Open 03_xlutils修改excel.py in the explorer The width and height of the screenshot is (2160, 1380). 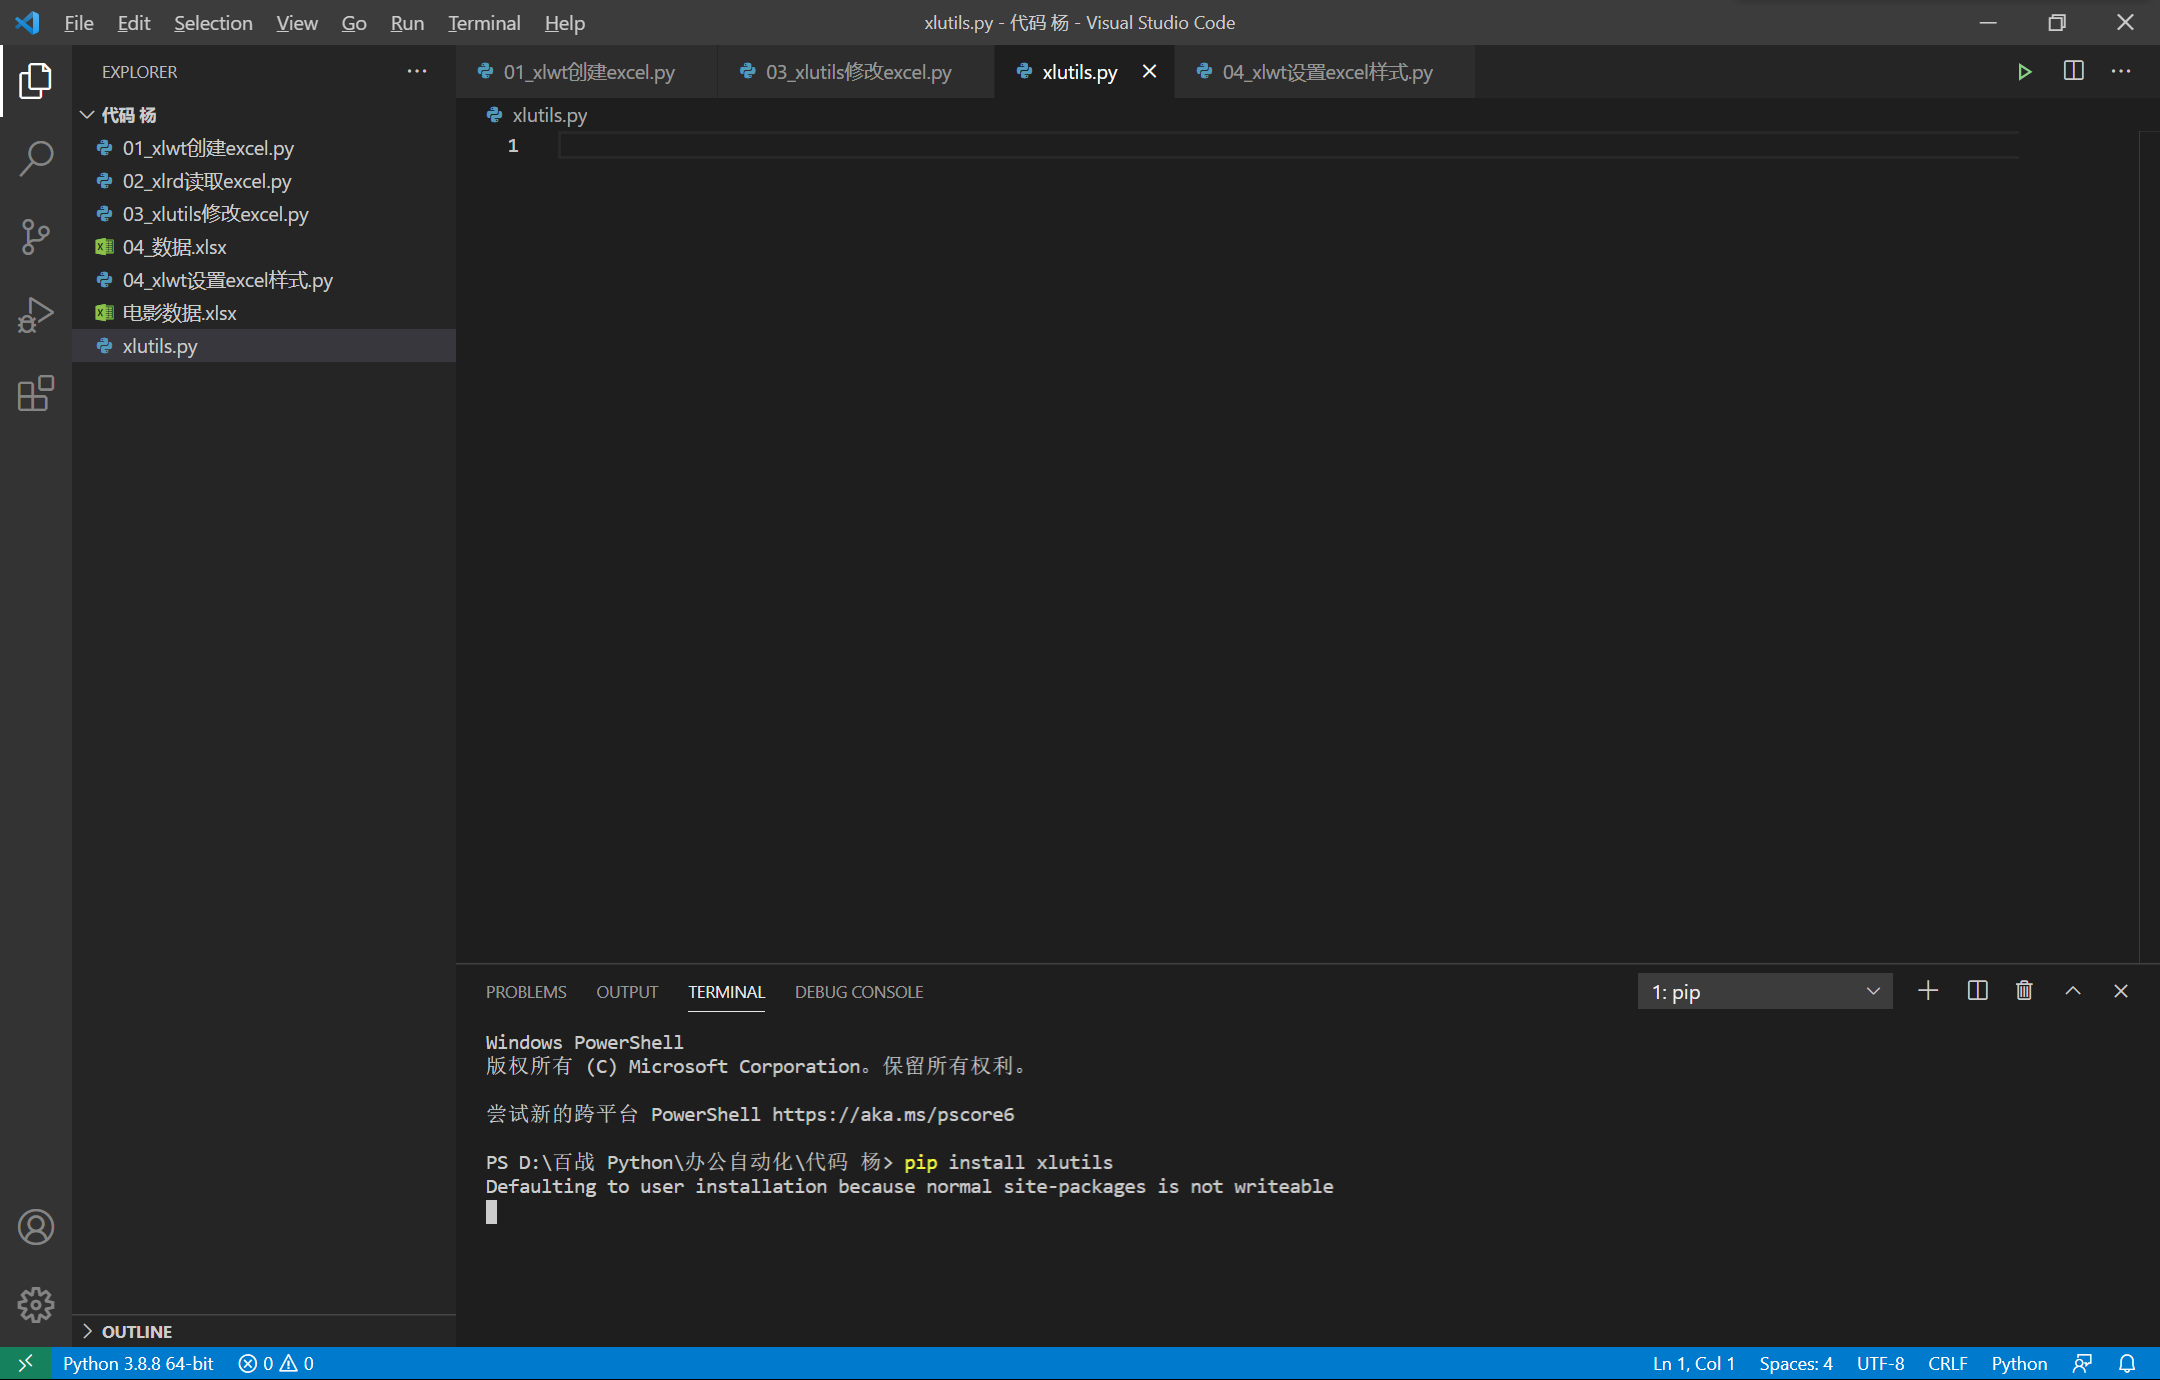pos(264,214)
